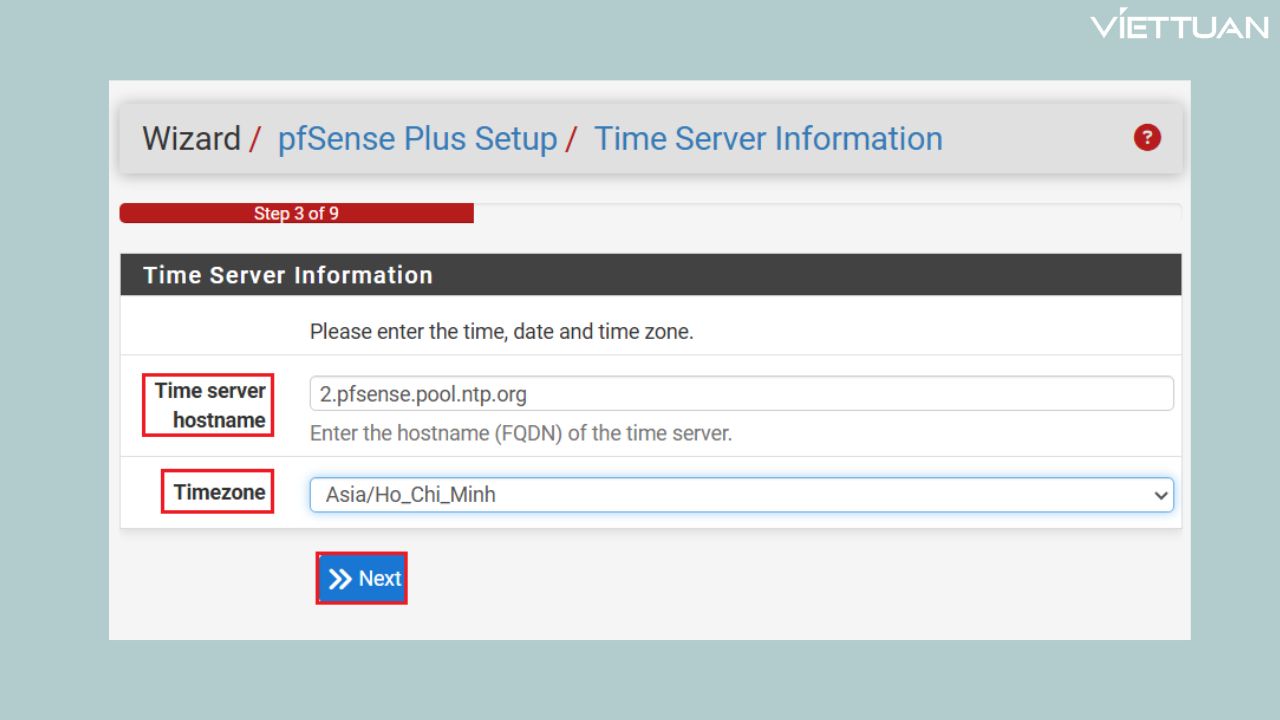
Task: Click the Wizard breadcrumb text
Action: [191, 138]
